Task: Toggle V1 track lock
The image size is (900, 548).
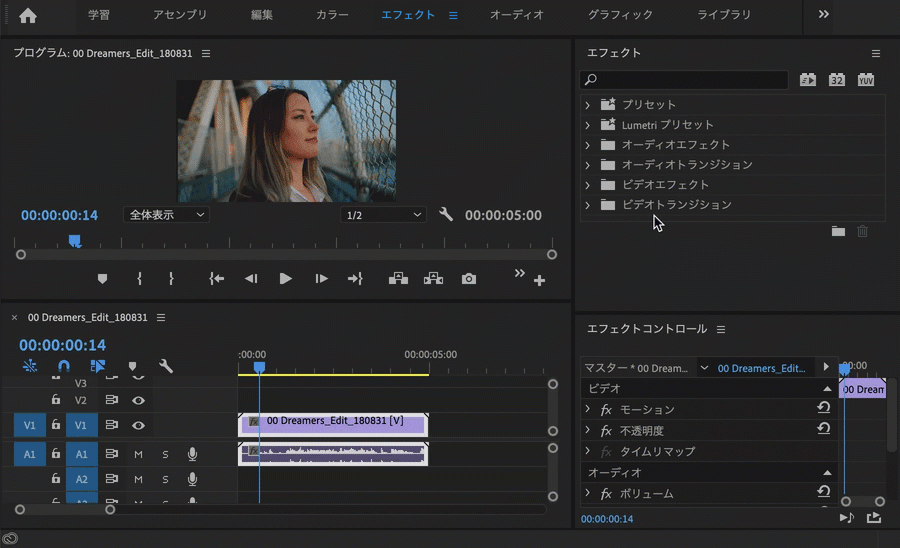Action: (x=56, y=425)
